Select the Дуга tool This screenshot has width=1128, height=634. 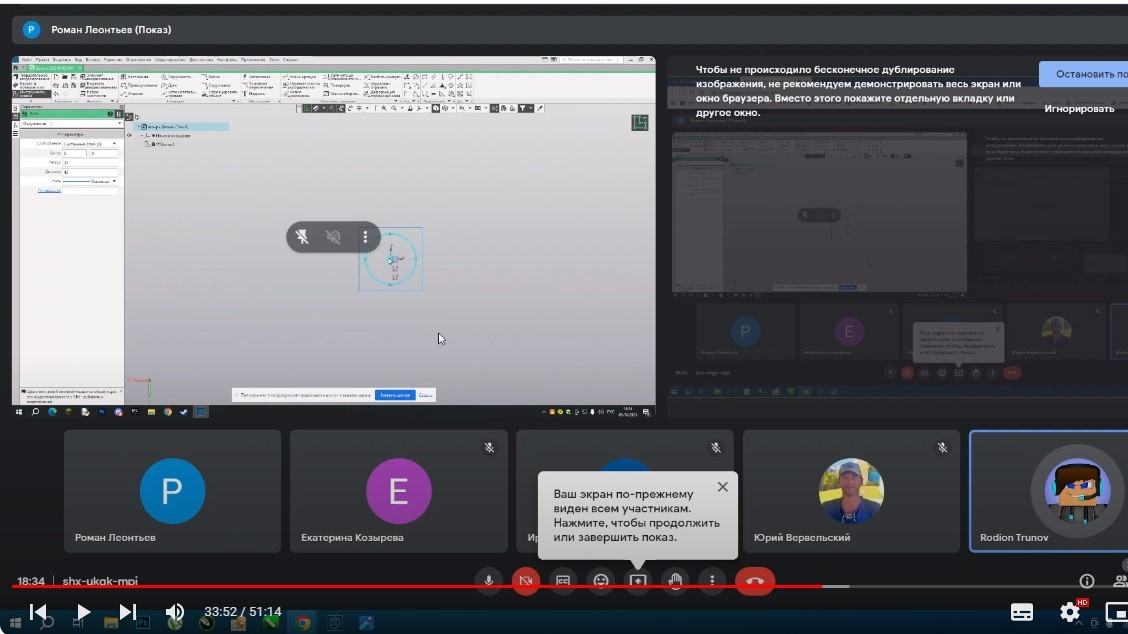168,85
